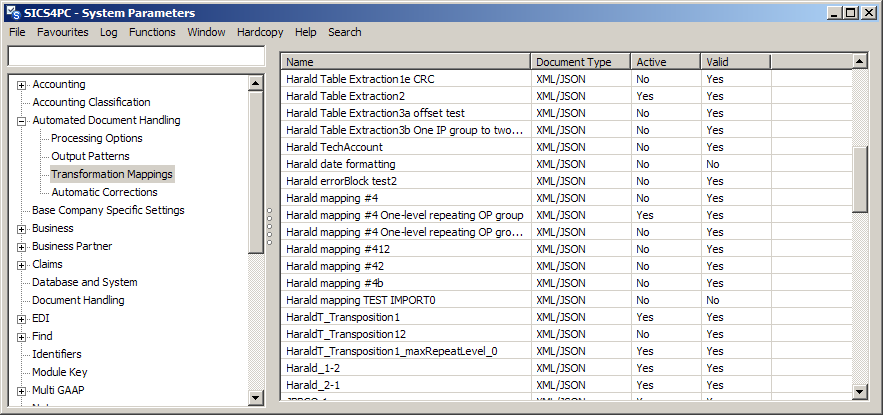
Task: Select the HaraldT_Transposition12 mapping row
Action: coord(346,334)
